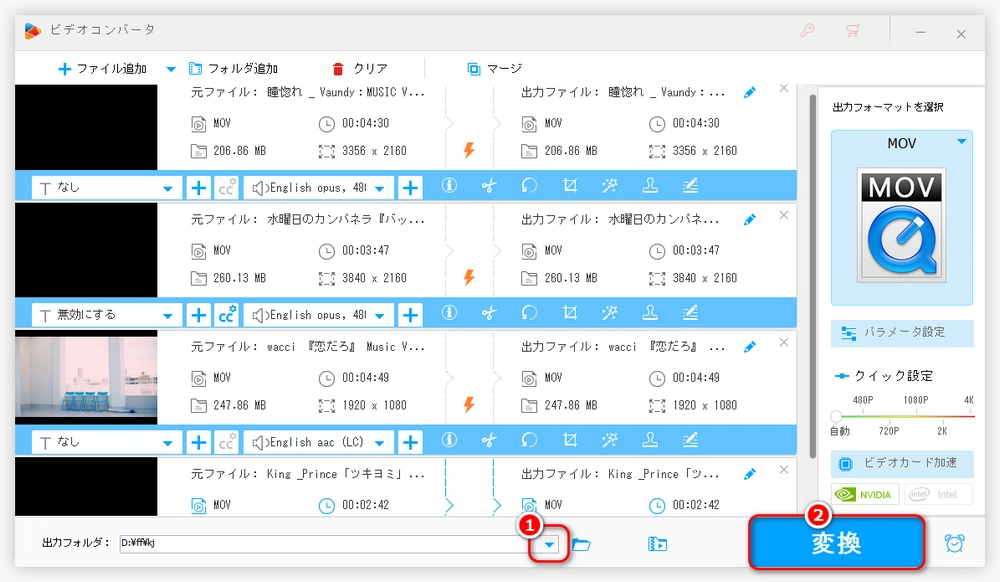The height and width of the screenshot is (582, 1000).
Task: Rotate the Vaundy video
Action: pyautogui.click(x=529, y=186)
